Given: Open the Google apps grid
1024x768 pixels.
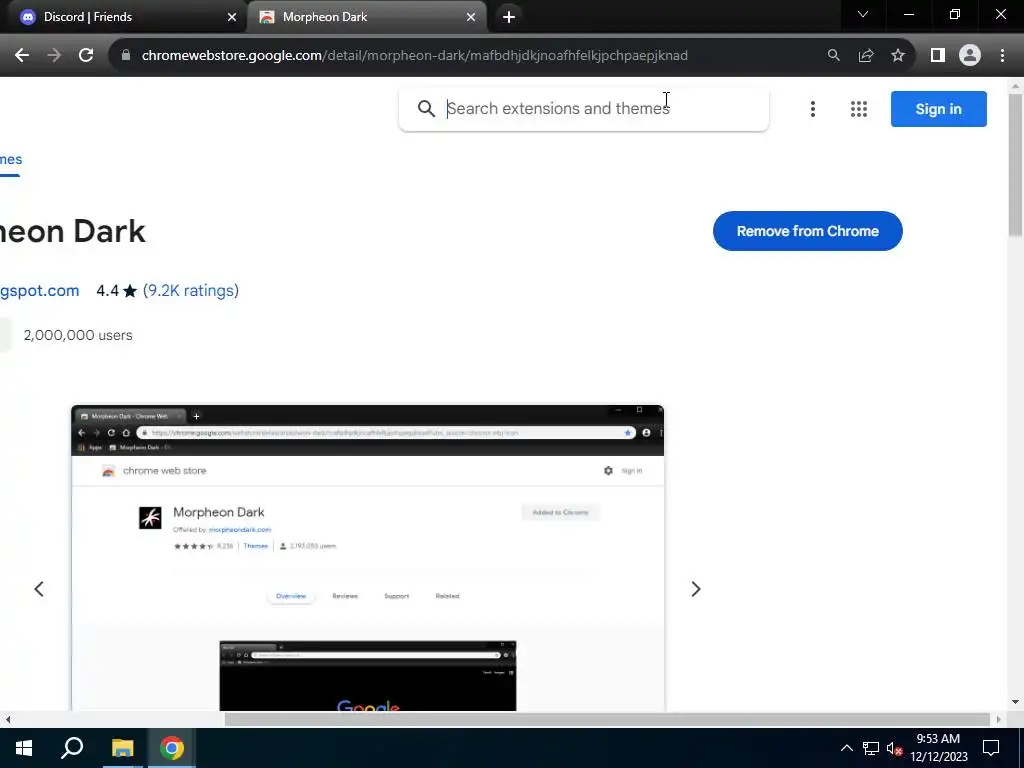Looking at the screenshot, I should pyautogui.click(x=859, y=109).
